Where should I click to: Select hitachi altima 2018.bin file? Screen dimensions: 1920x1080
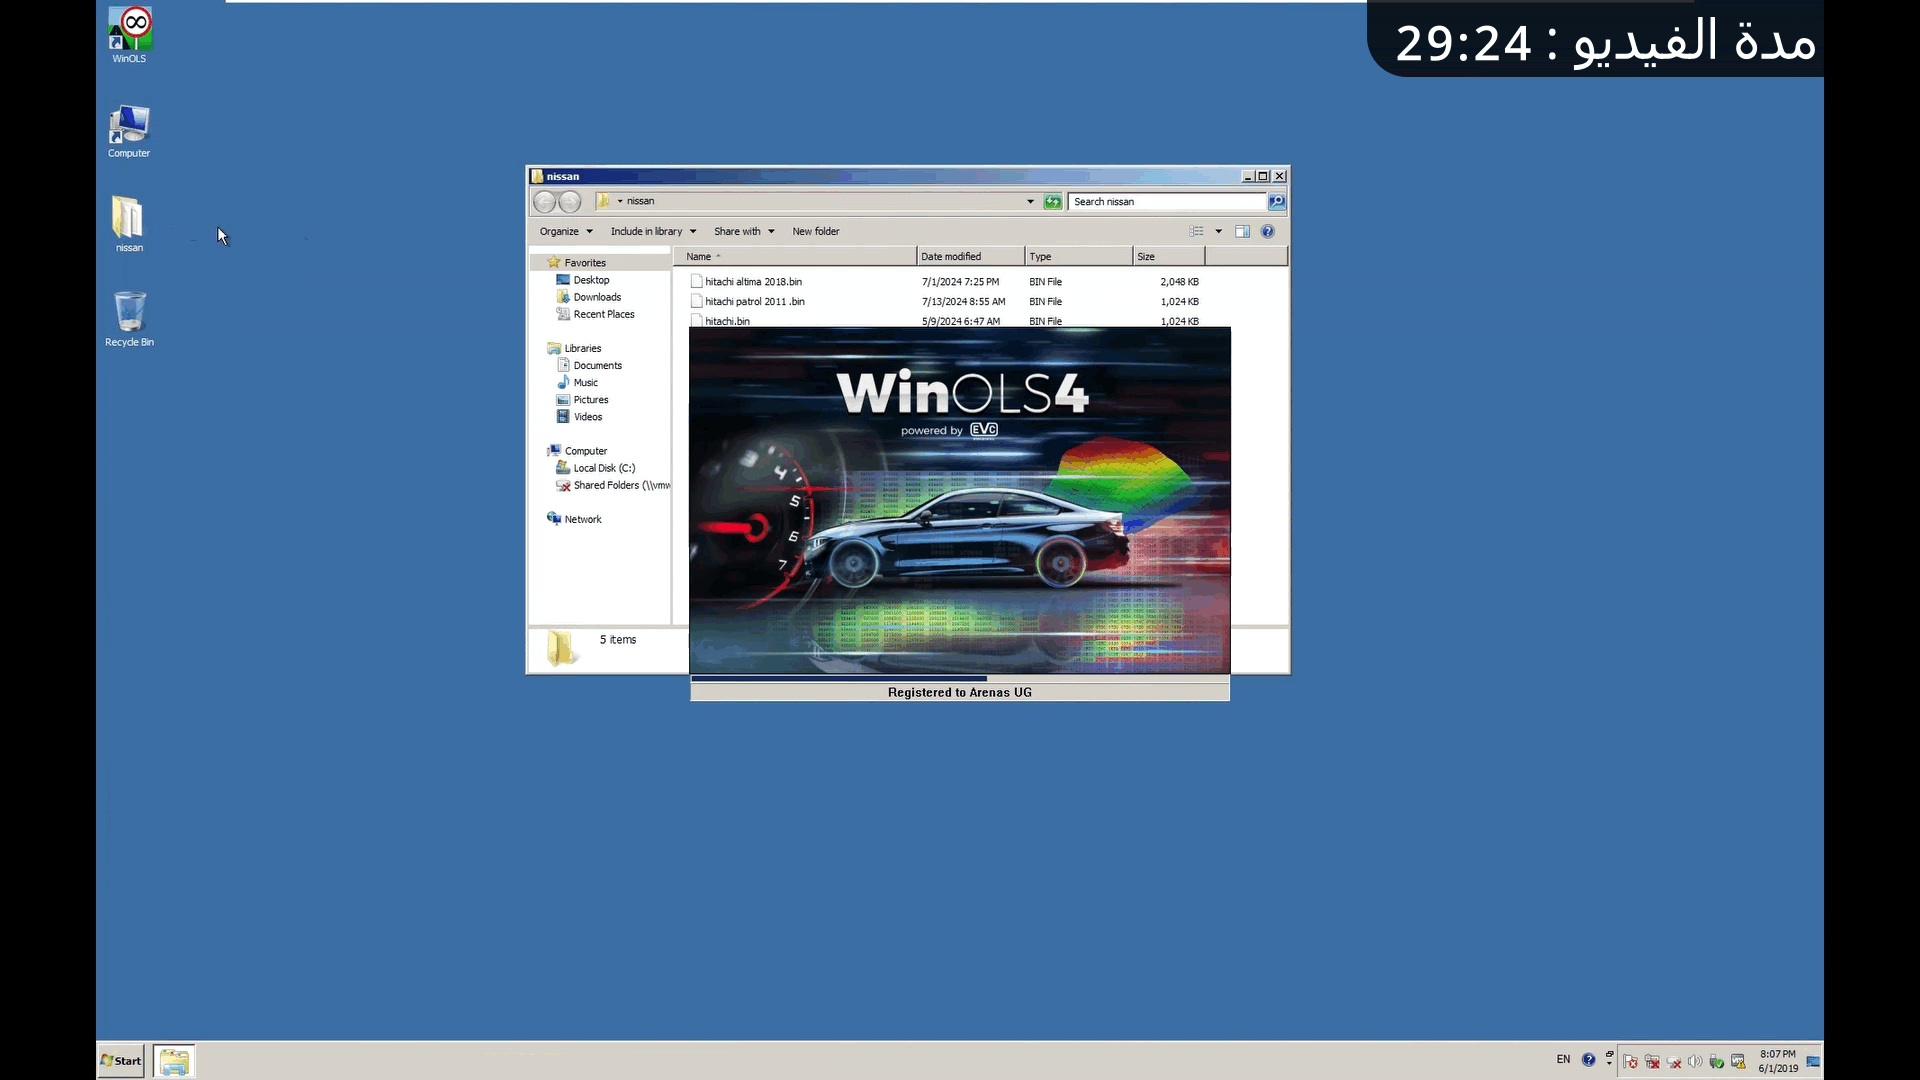pos(753,282)
